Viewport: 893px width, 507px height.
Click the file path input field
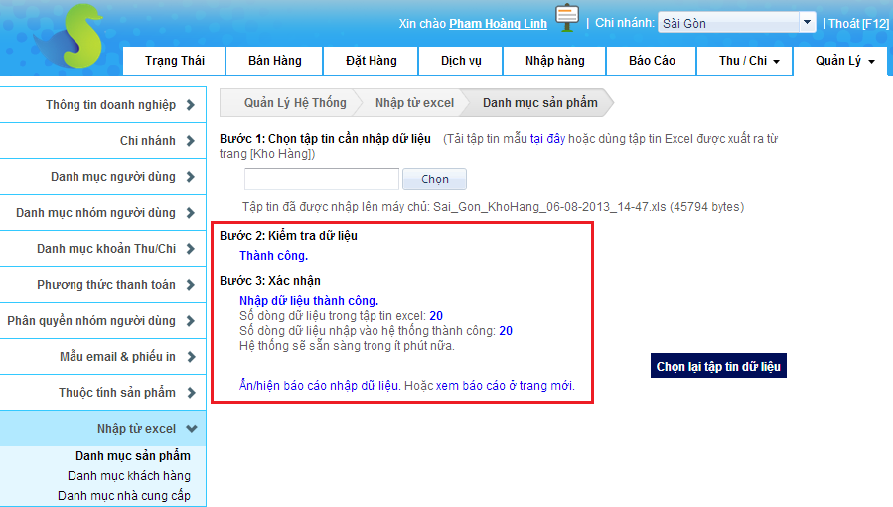point(321,179)
